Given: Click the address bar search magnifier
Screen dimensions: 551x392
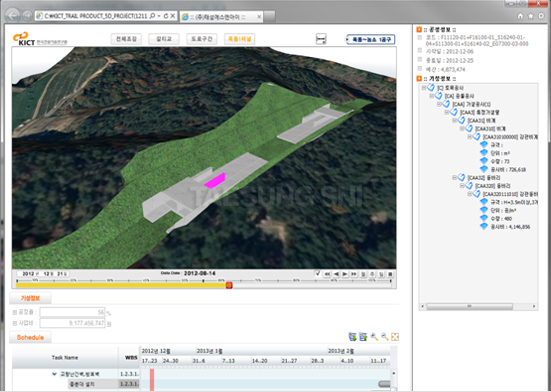Looking at the screenshot, I should (x=152, y=16).
